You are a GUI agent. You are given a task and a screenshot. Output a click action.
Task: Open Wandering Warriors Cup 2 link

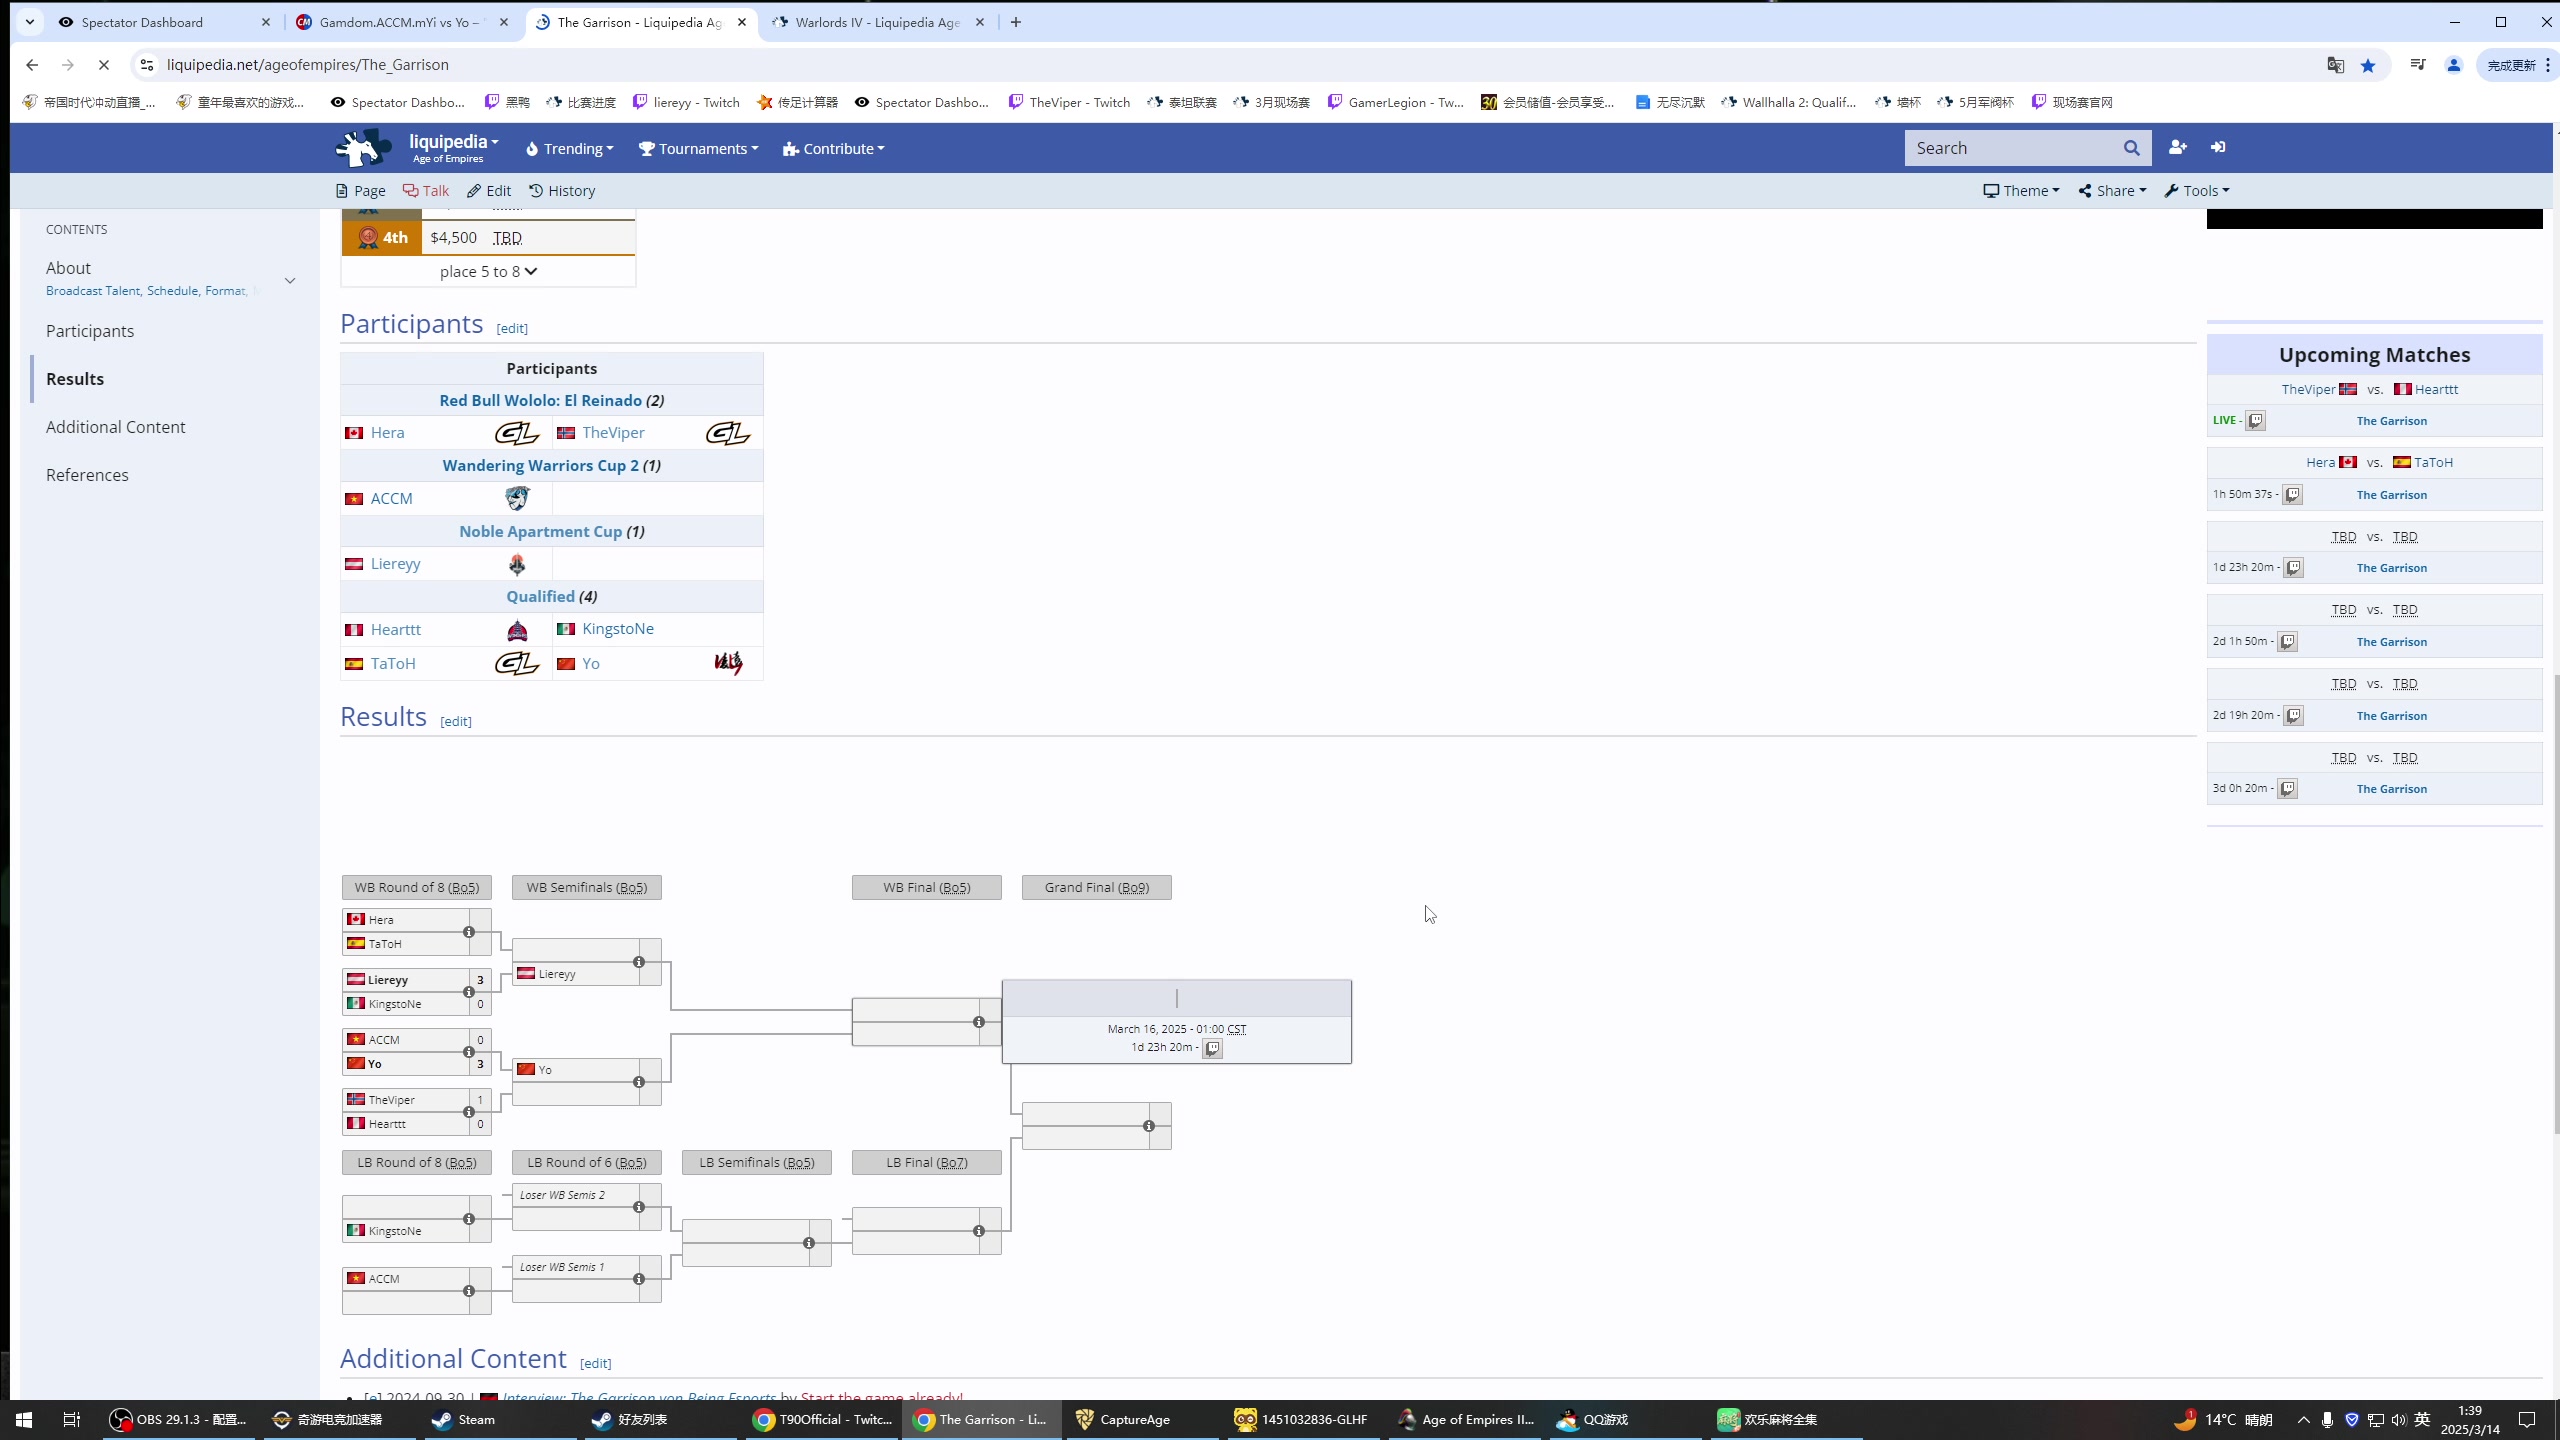pos(540,465)
